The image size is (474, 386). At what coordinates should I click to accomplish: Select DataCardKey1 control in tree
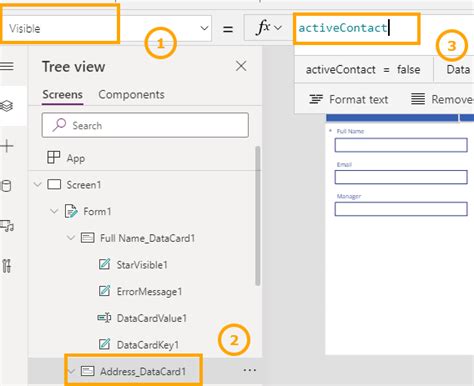tap(148, 345)
